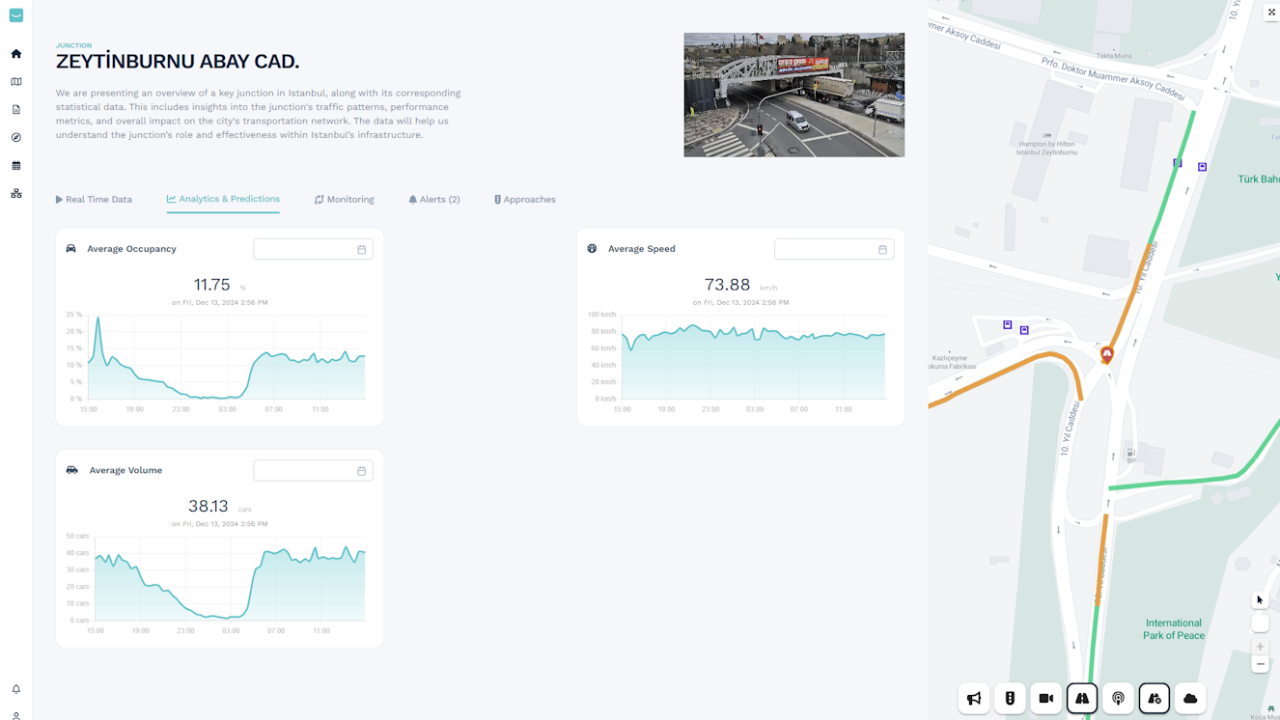This screenshot has height=720, width=1280.
Task: Switch to the Monitoring tab
Action: click(344, 199)
